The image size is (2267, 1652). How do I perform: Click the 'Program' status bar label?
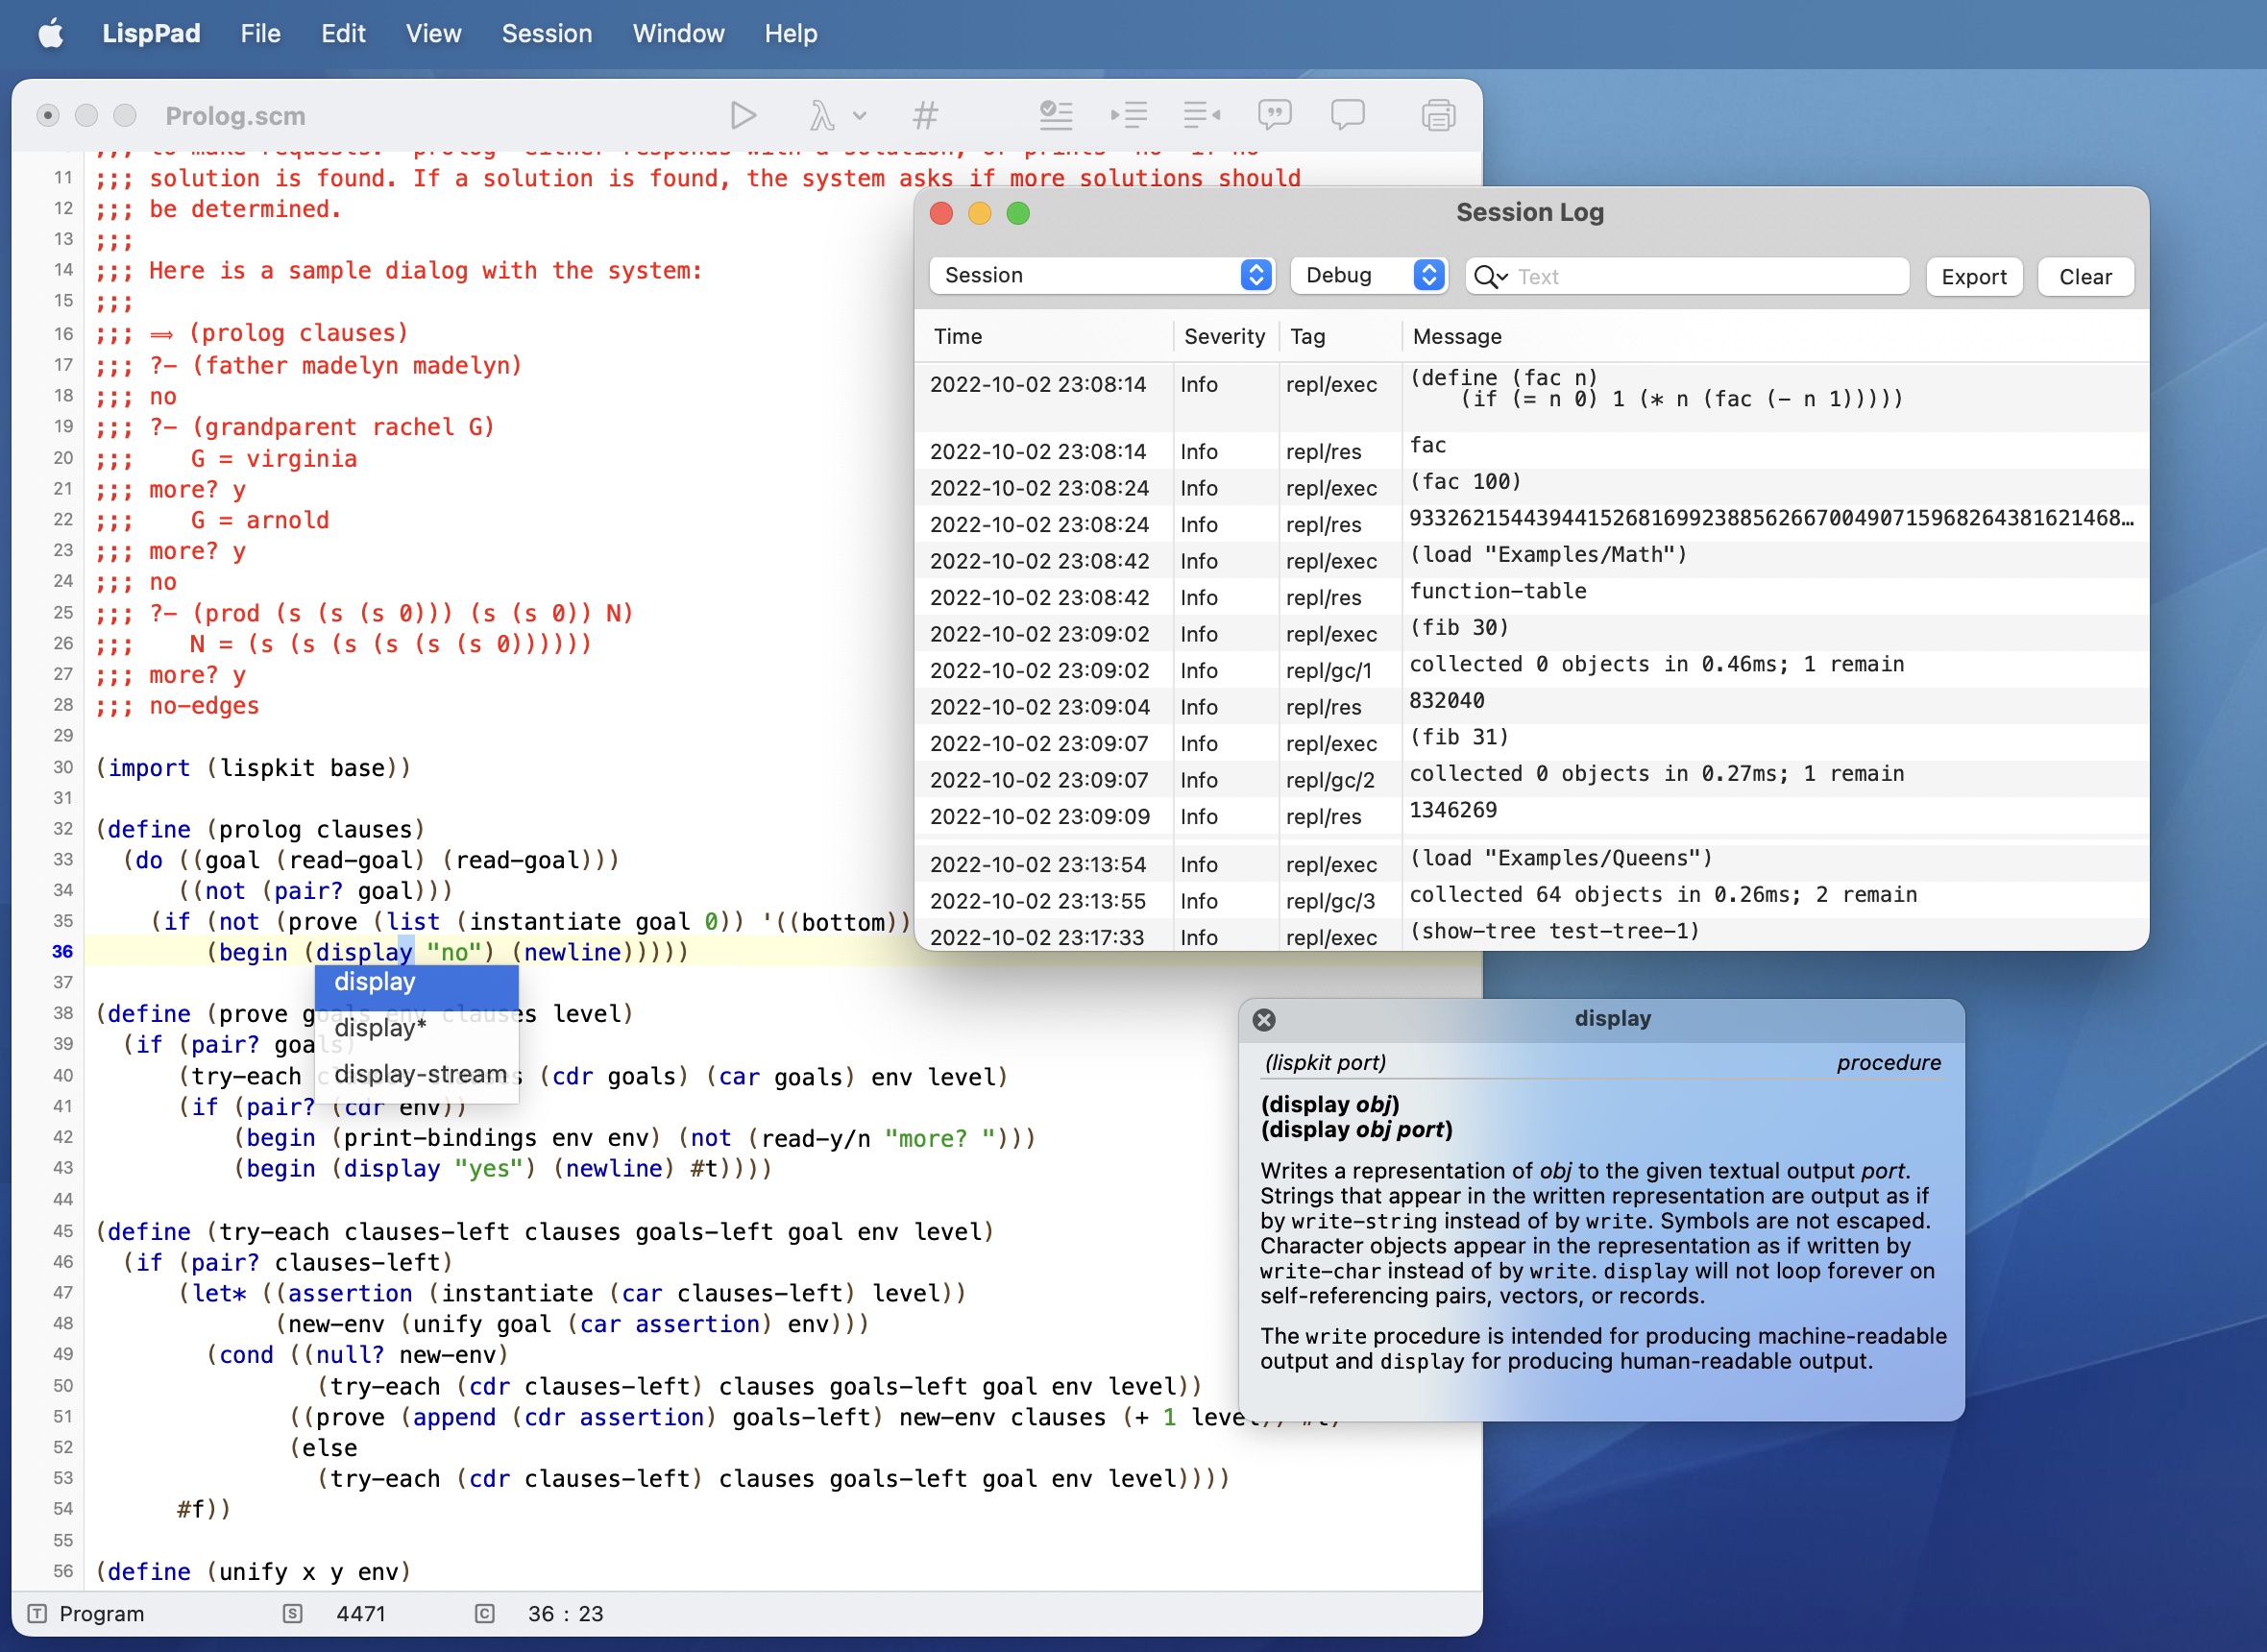pyautogui.click(x=102, y=1613)
